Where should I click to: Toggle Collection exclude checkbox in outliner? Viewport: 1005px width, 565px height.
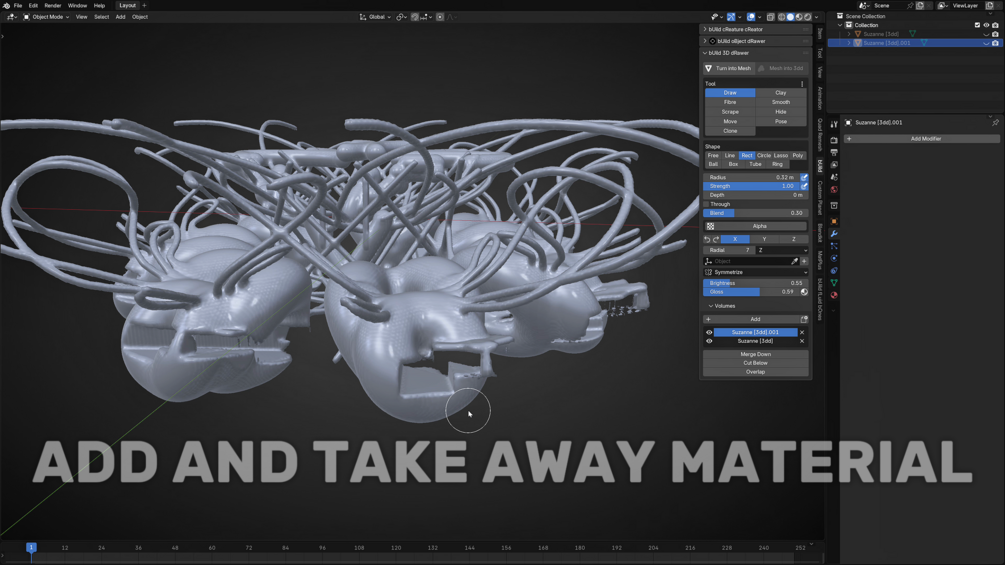click(x=977, y=25)
